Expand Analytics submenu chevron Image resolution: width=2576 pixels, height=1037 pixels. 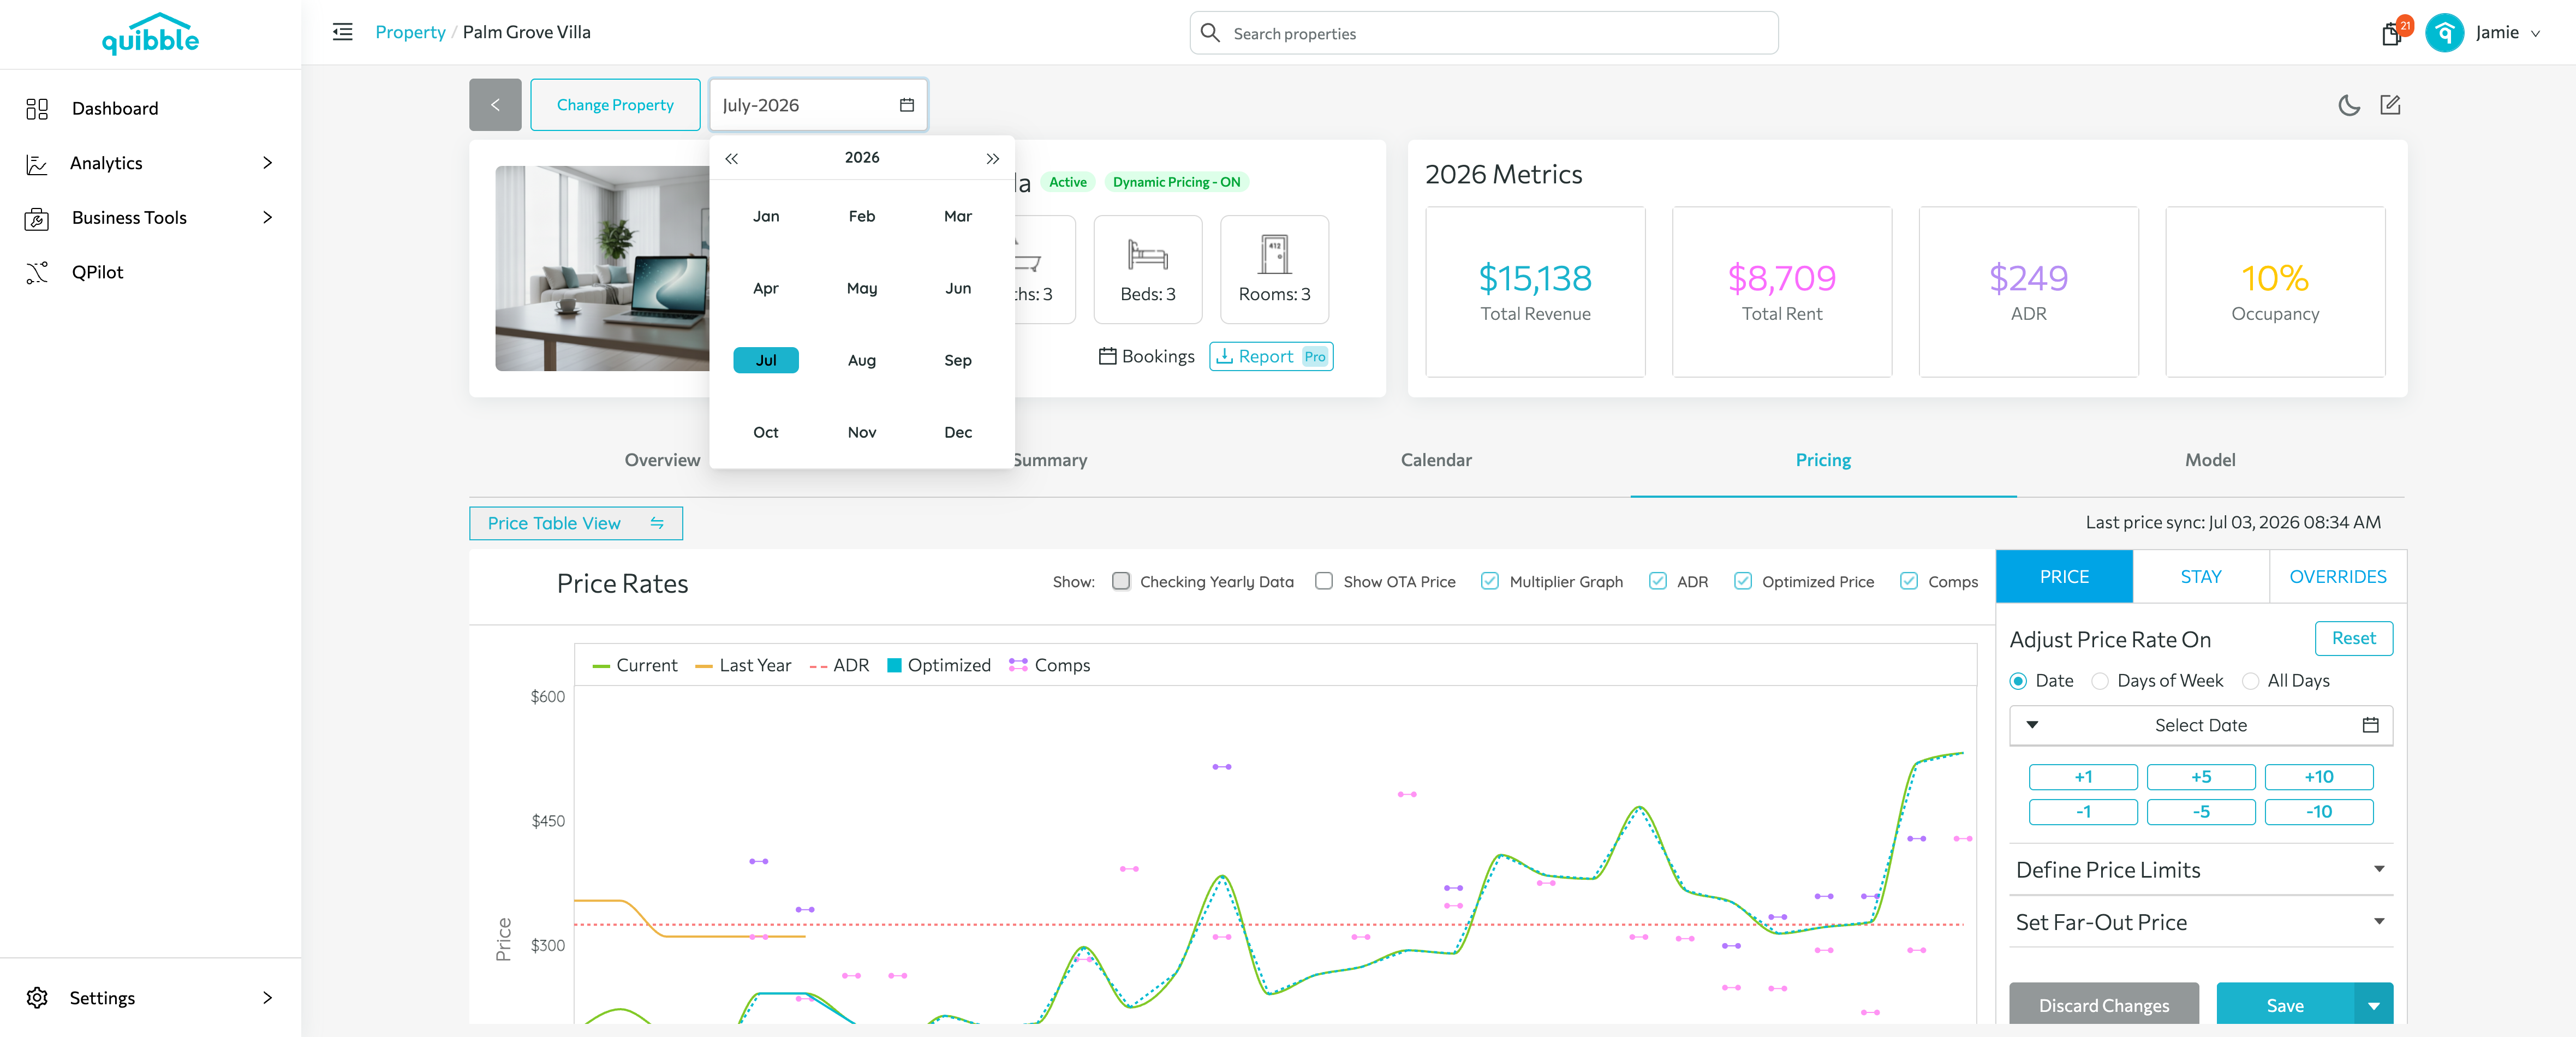(267, 163)
